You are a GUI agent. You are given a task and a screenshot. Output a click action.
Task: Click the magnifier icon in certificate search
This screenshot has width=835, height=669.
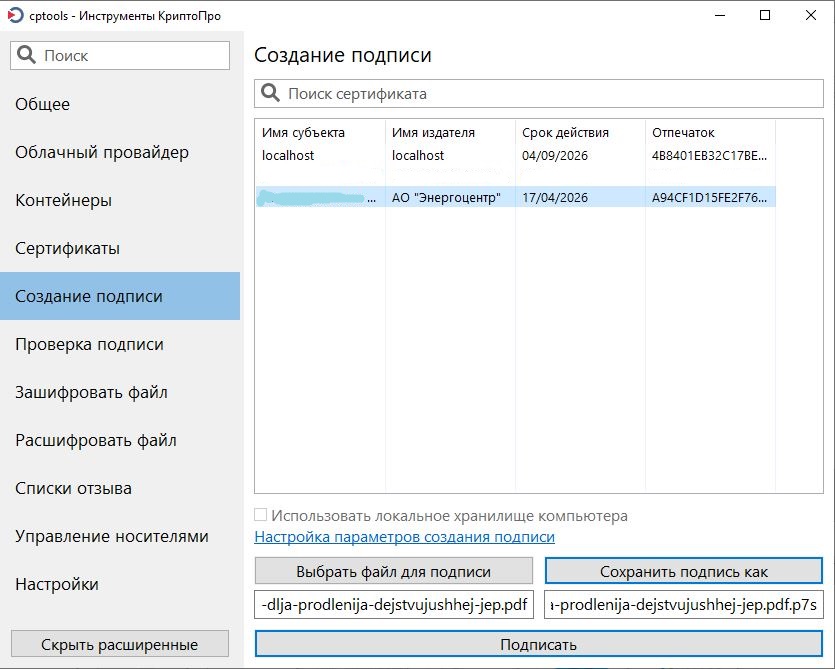click(270, 94)
